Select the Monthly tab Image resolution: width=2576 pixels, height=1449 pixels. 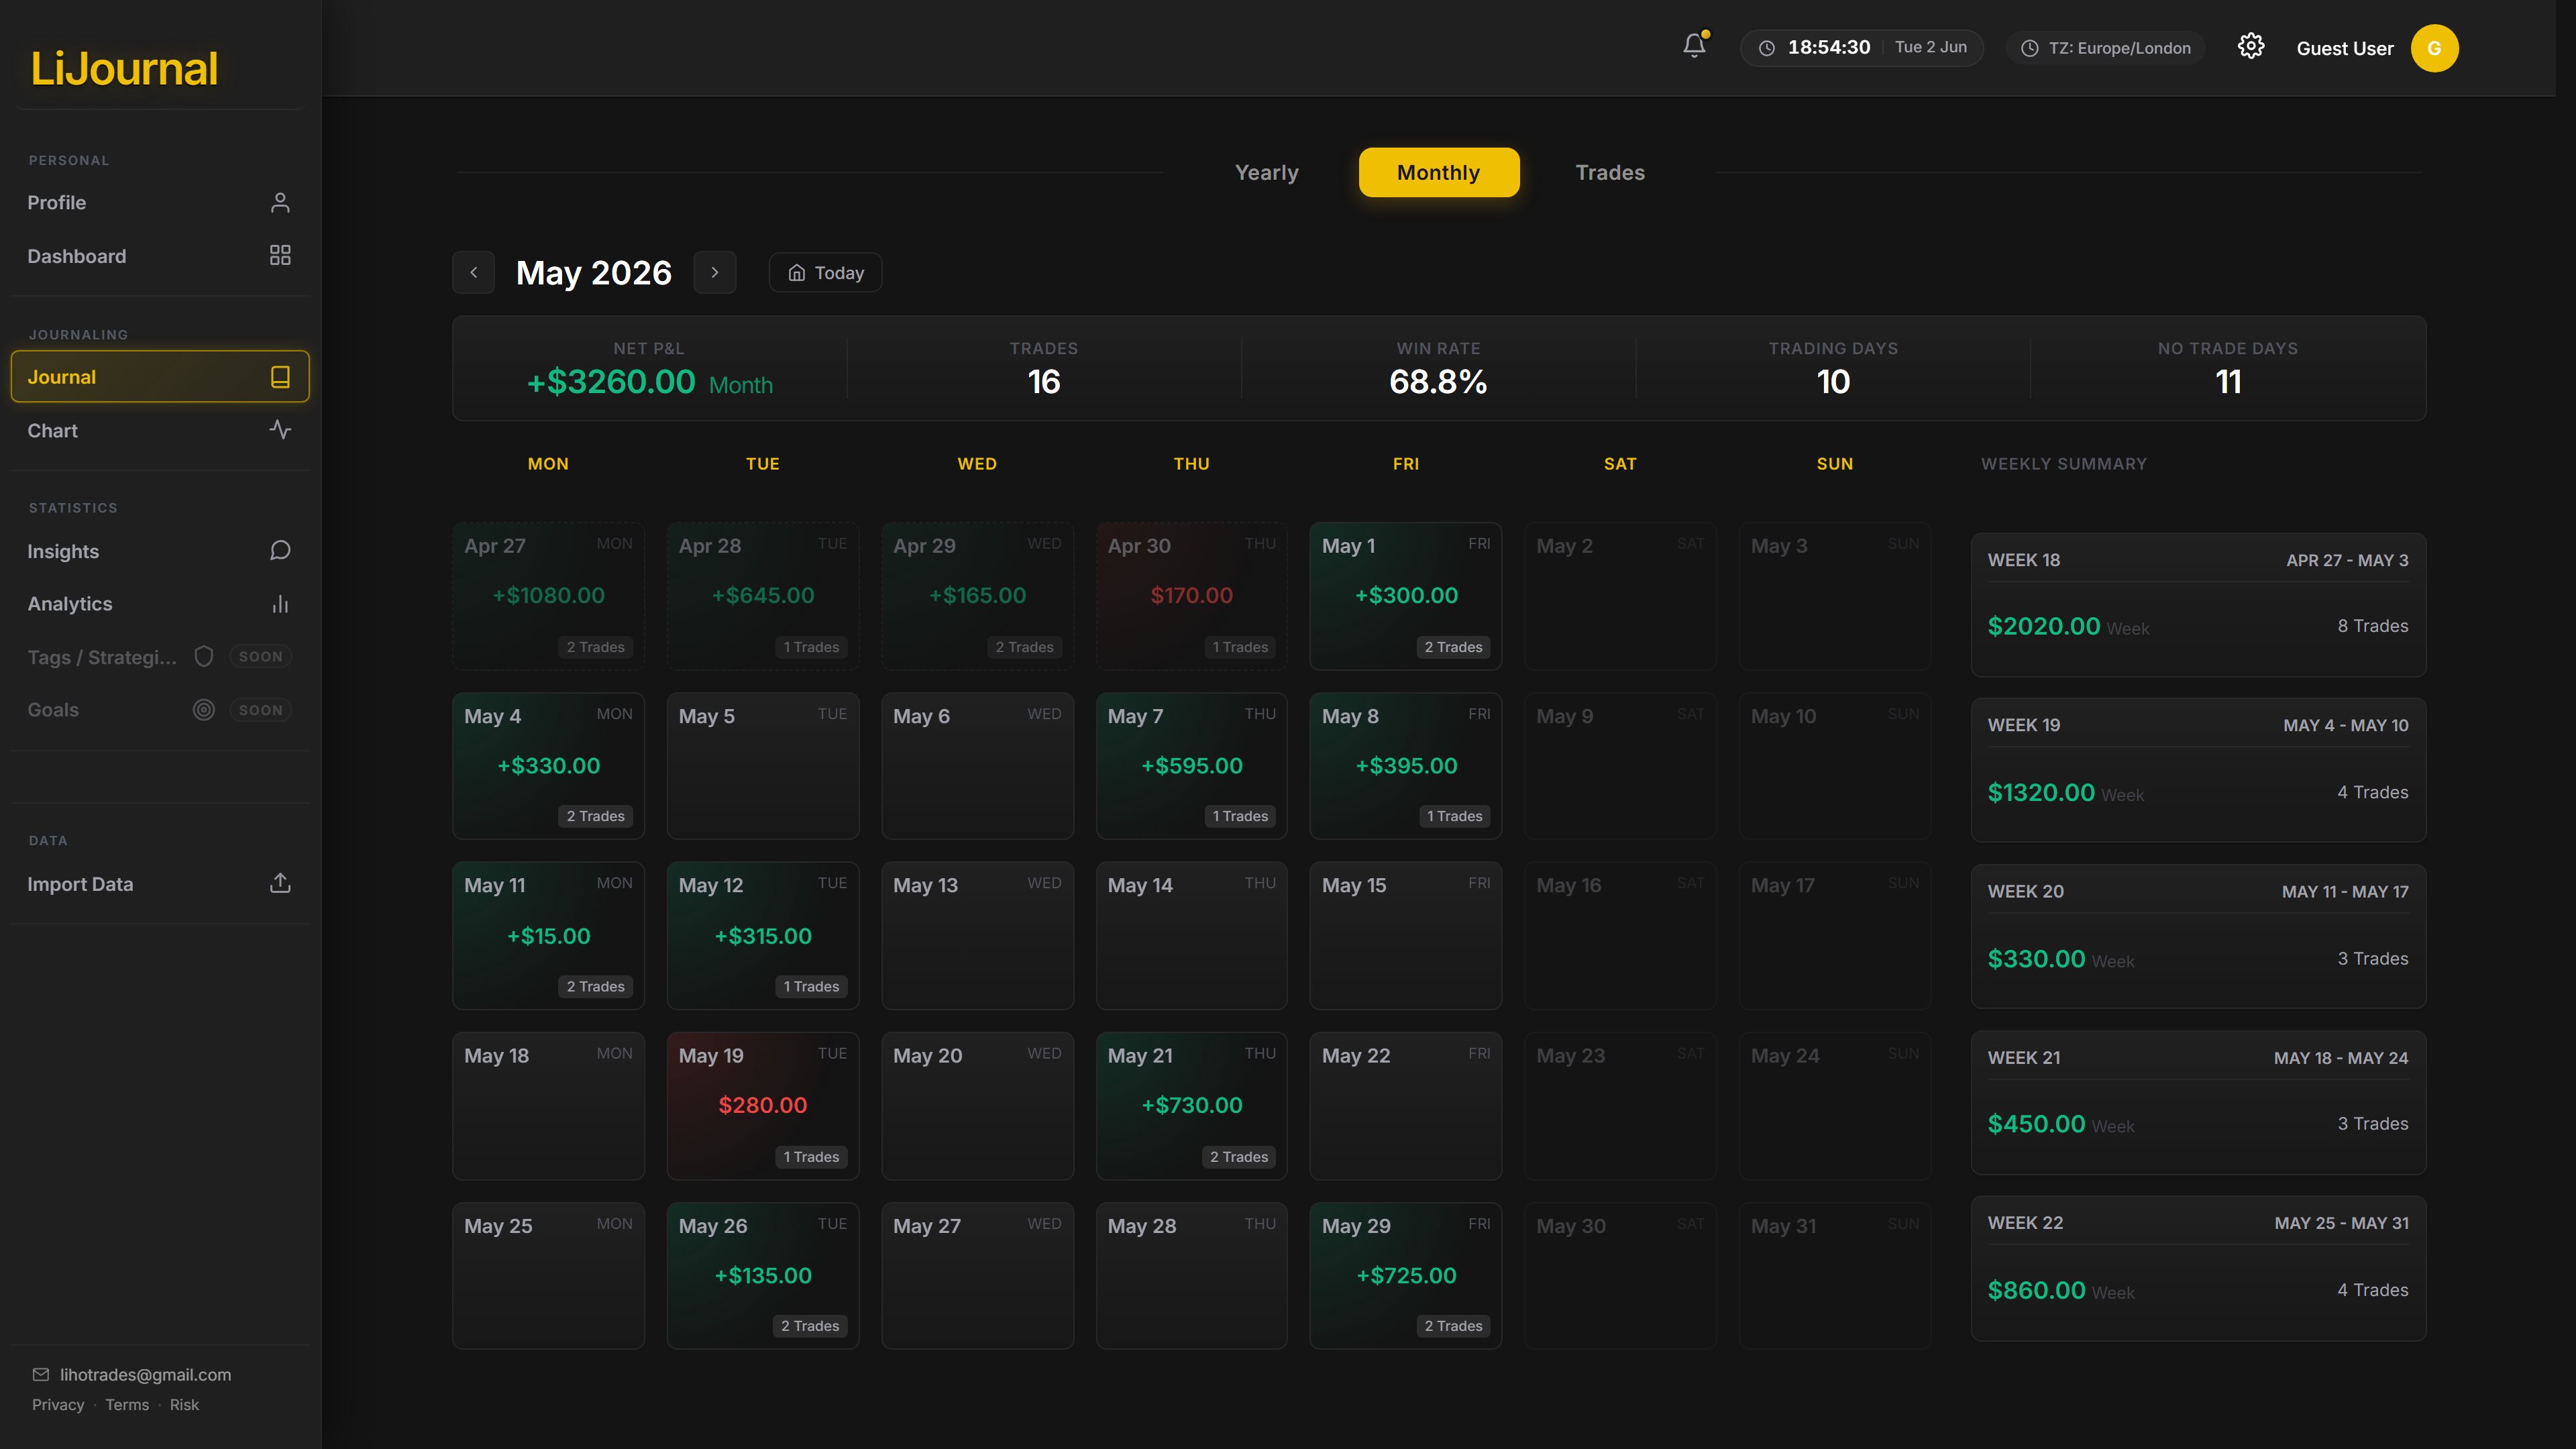pyautogui.click(x=1439, y=173)
